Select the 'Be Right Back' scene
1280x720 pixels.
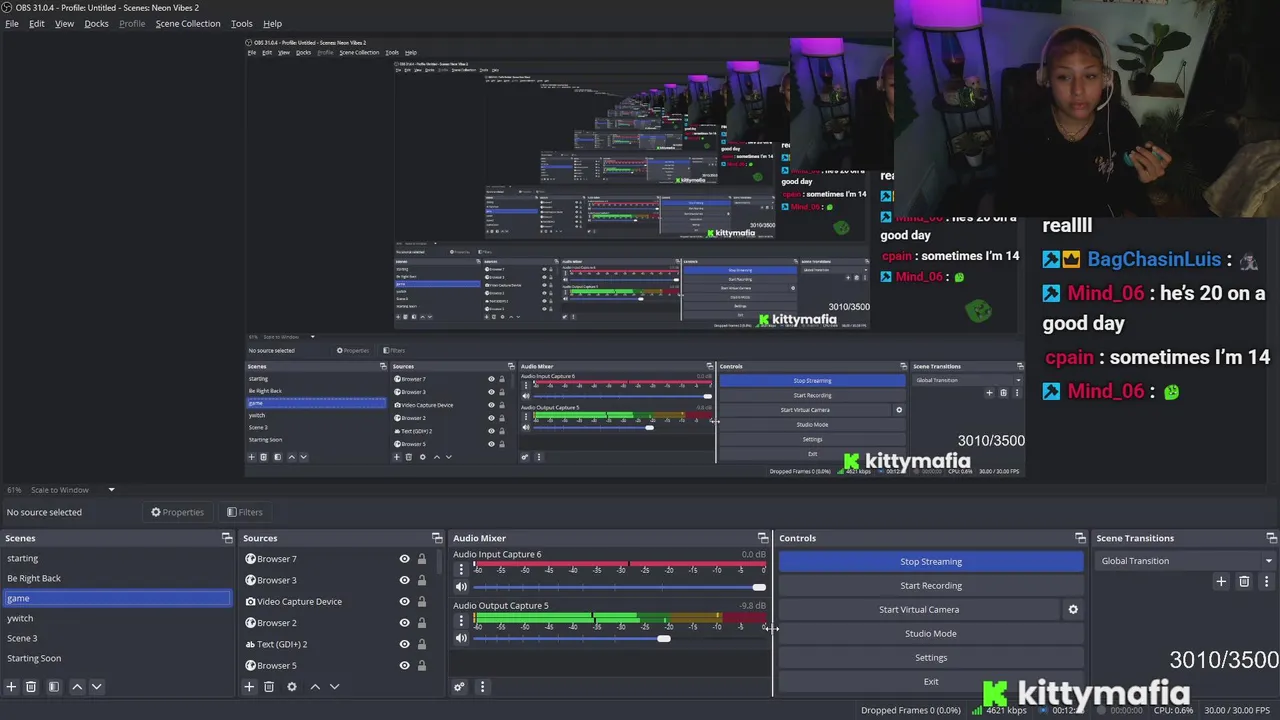117,579
